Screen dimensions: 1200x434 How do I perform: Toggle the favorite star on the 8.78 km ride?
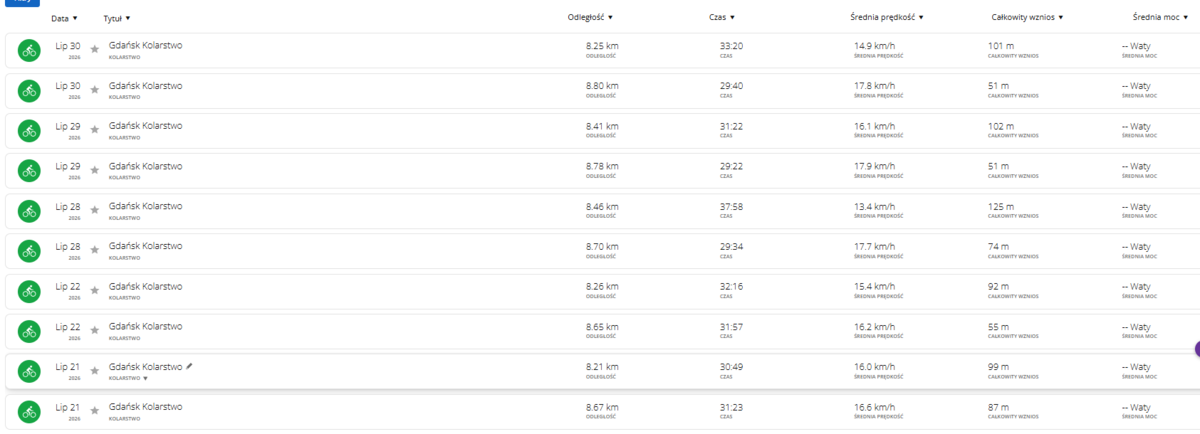click(x=95, y=169)
